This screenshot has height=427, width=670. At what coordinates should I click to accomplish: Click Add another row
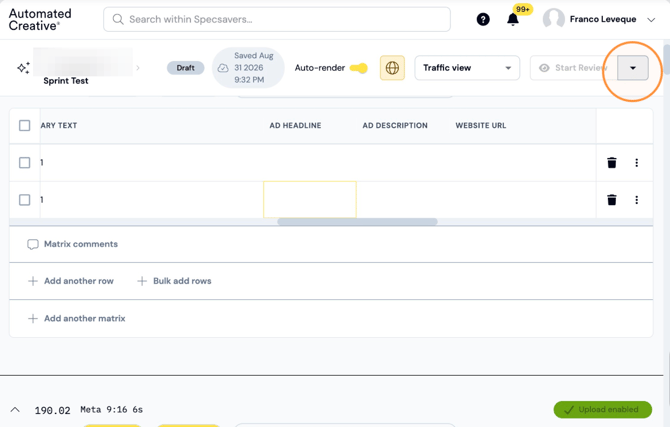[x=79, y=281]
